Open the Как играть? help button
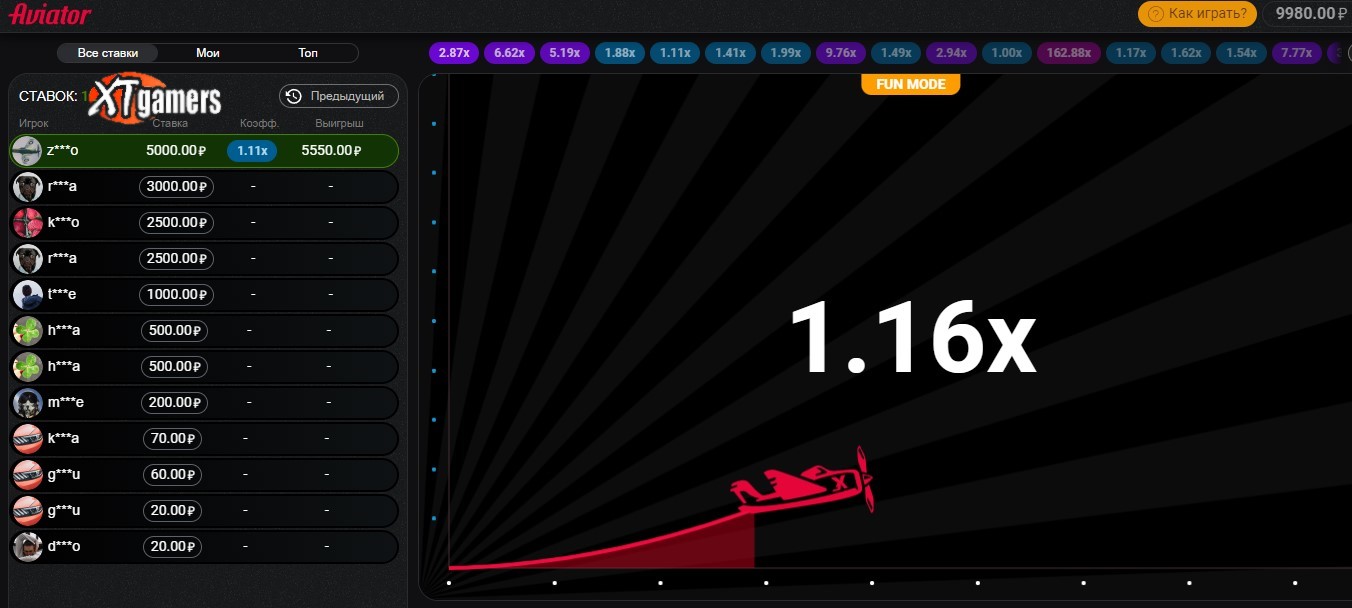 pyautogui.click(x=1197, y=13)
